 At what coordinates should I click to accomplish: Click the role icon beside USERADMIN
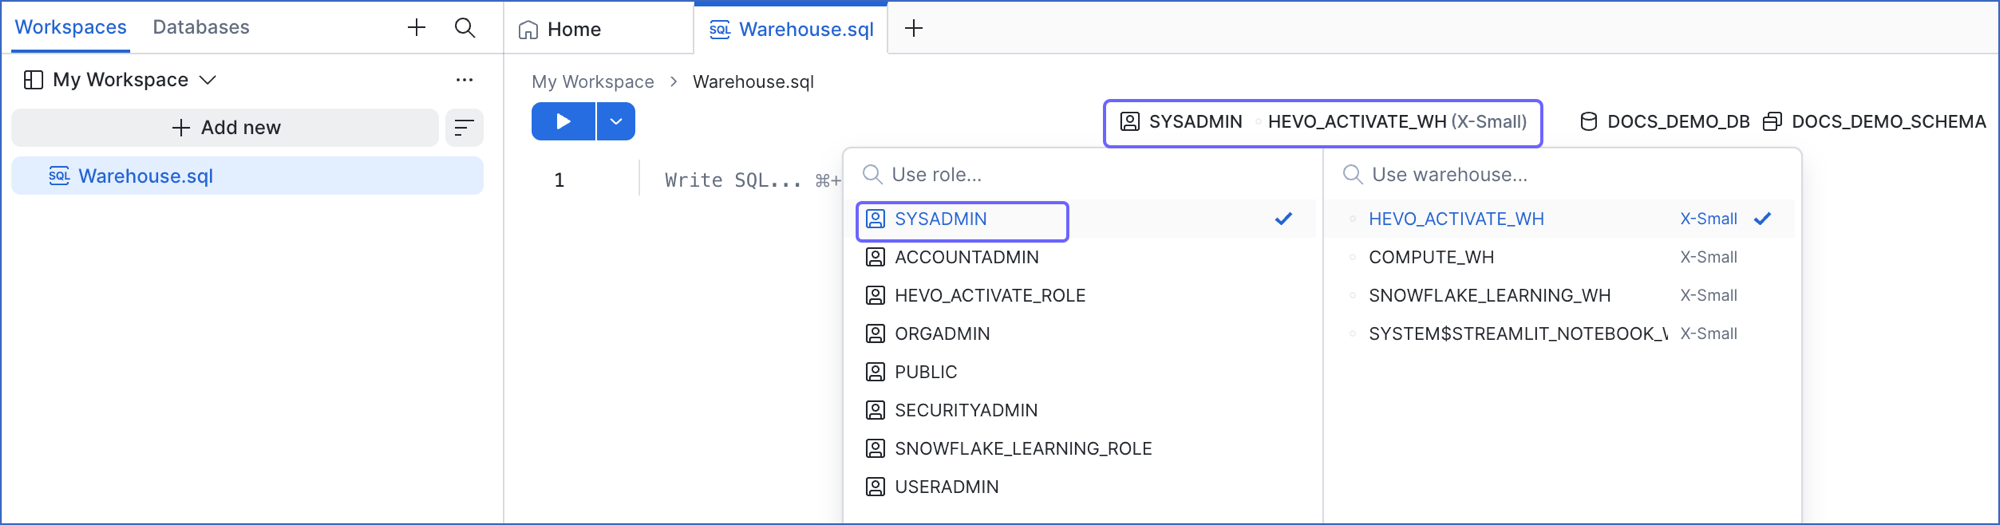tap(875, 487)
